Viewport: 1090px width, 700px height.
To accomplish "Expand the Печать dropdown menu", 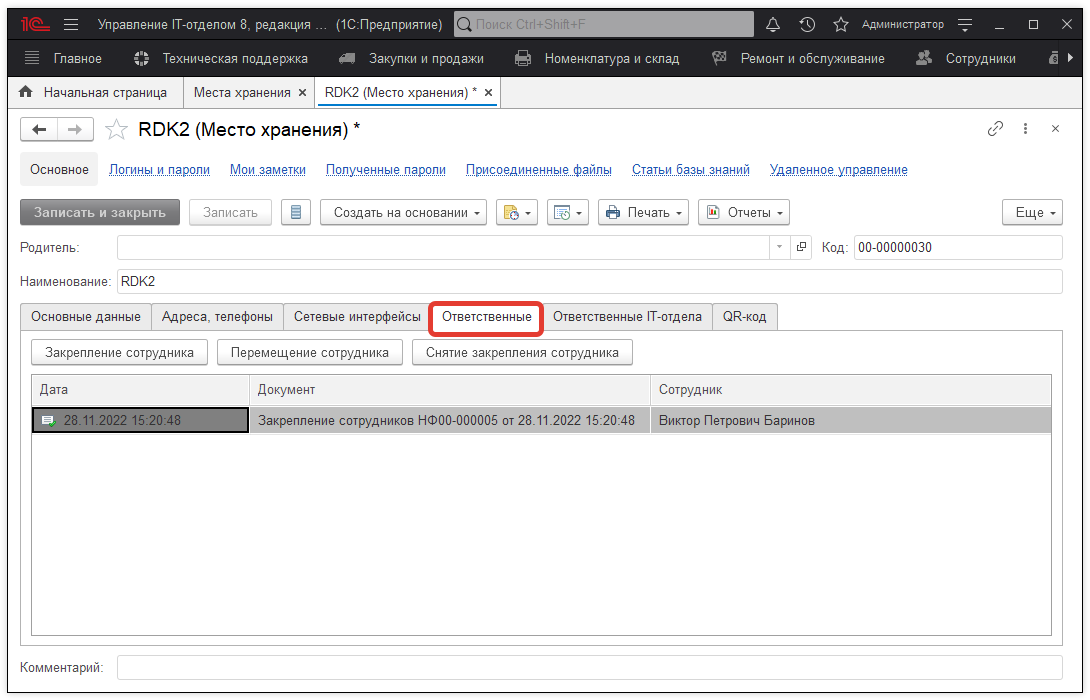I will 643,212.
